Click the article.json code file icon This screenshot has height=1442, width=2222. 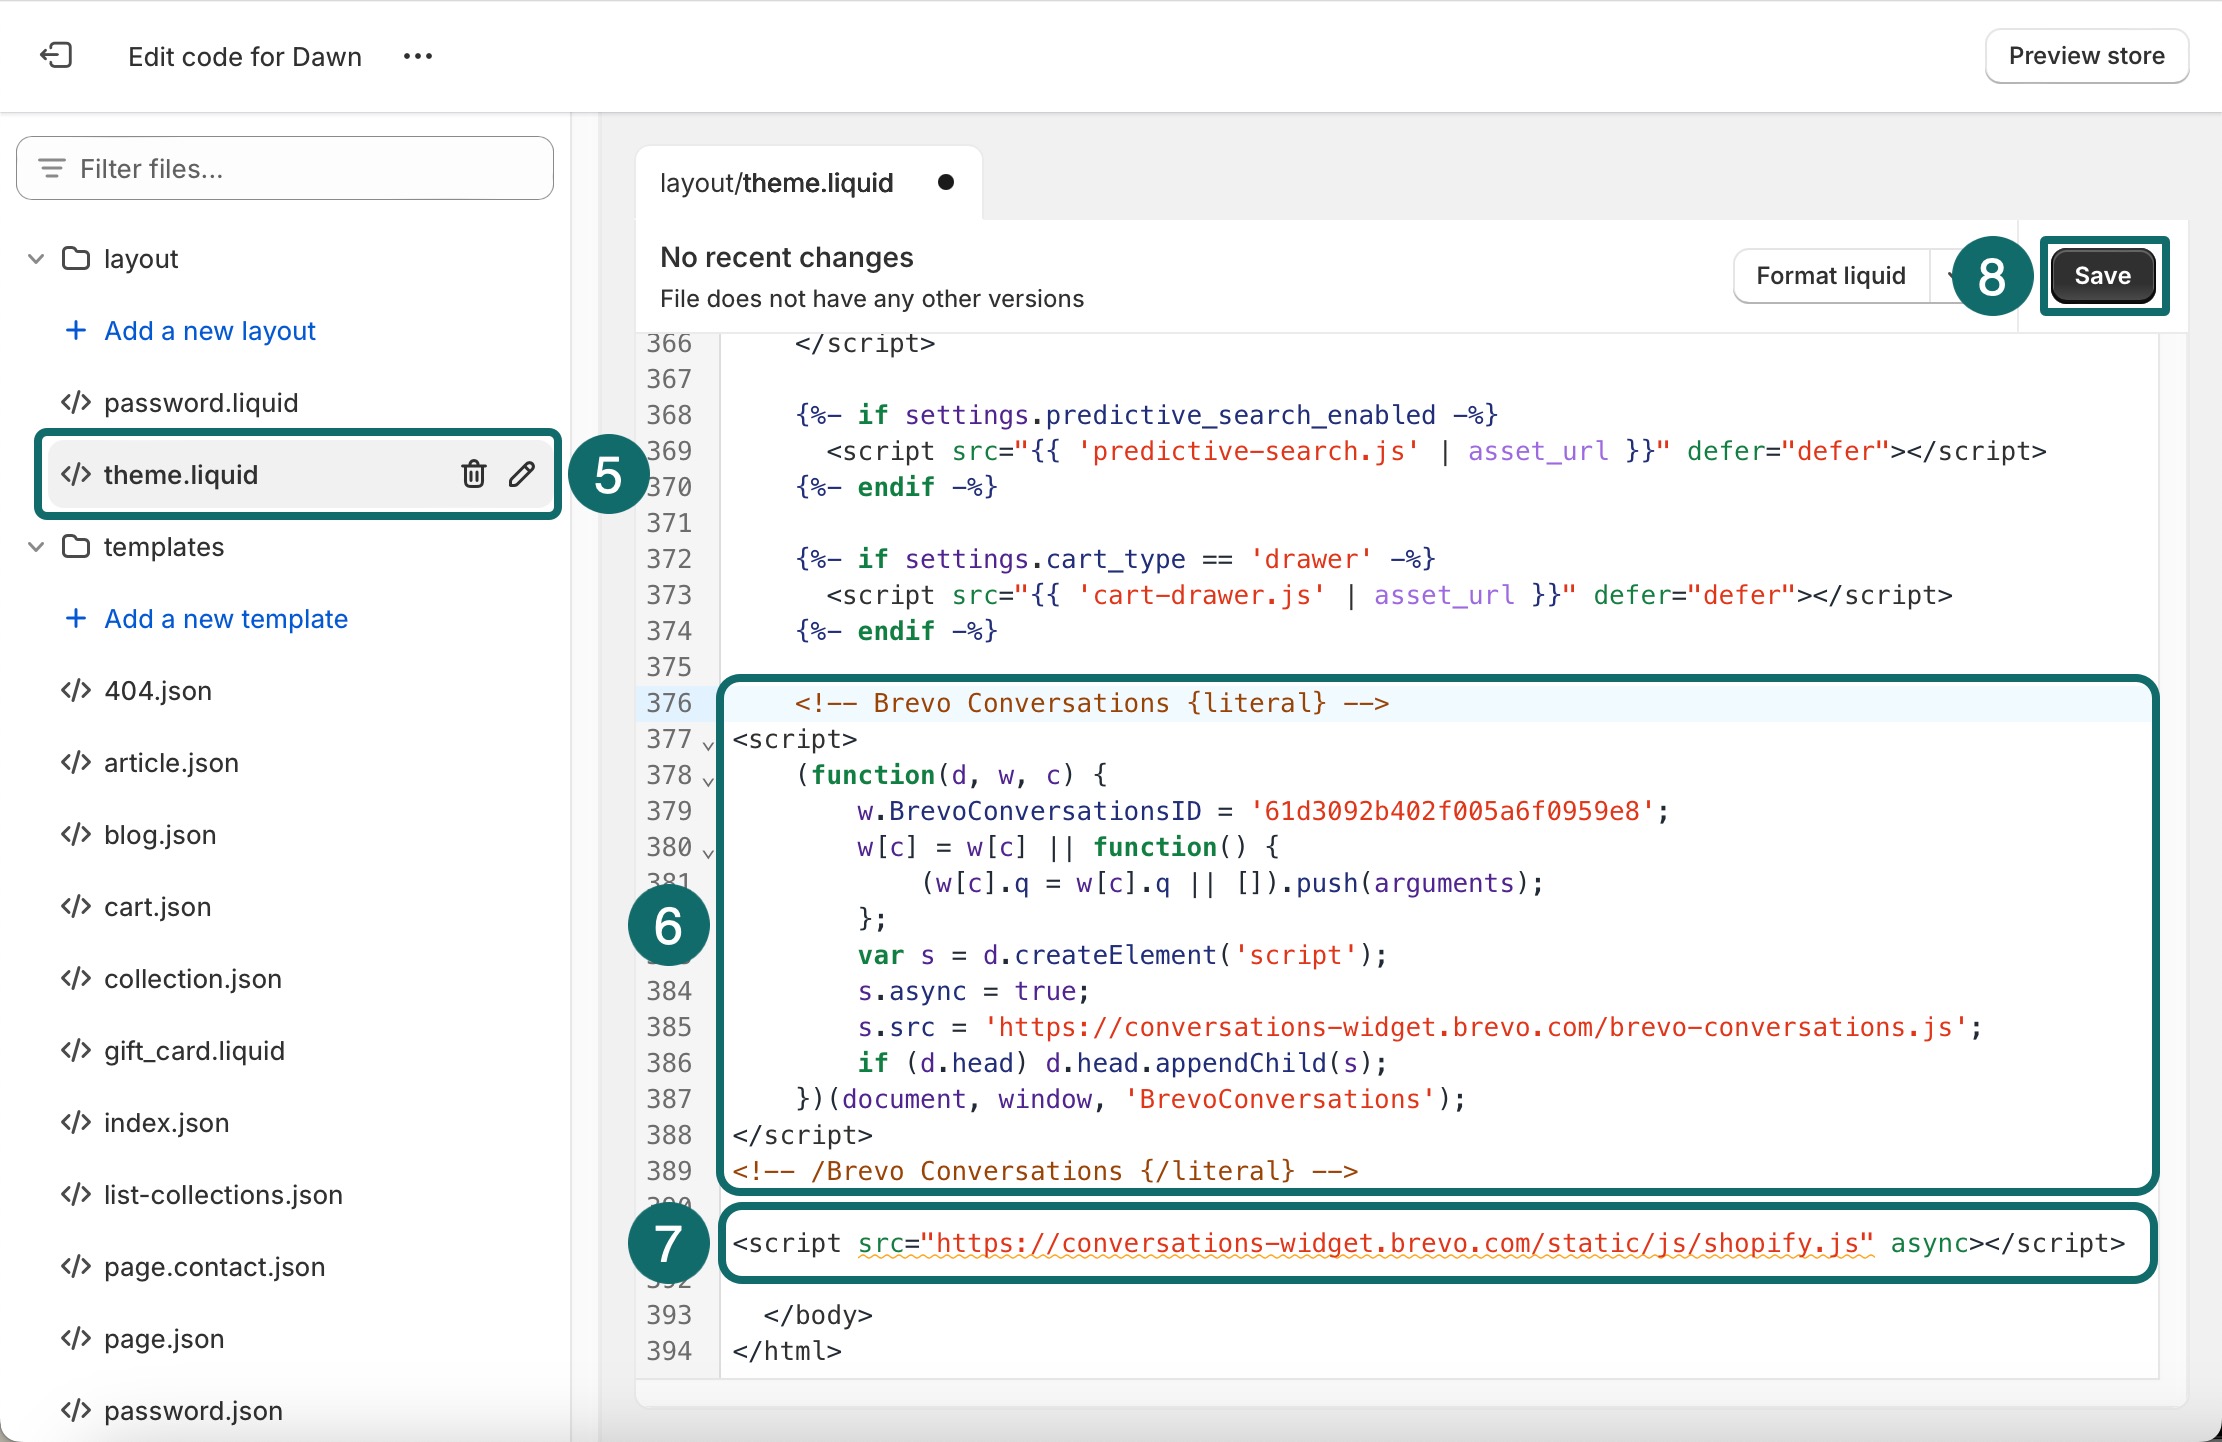[76, 763]
